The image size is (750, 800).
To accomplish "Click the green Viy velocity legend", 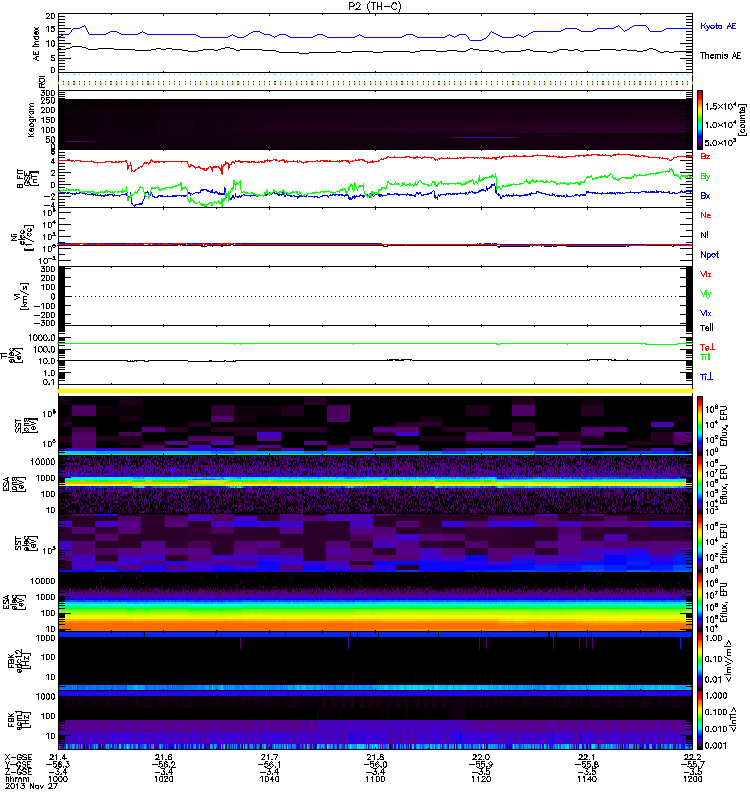I will pyautogui.click(x=706, y=293).
